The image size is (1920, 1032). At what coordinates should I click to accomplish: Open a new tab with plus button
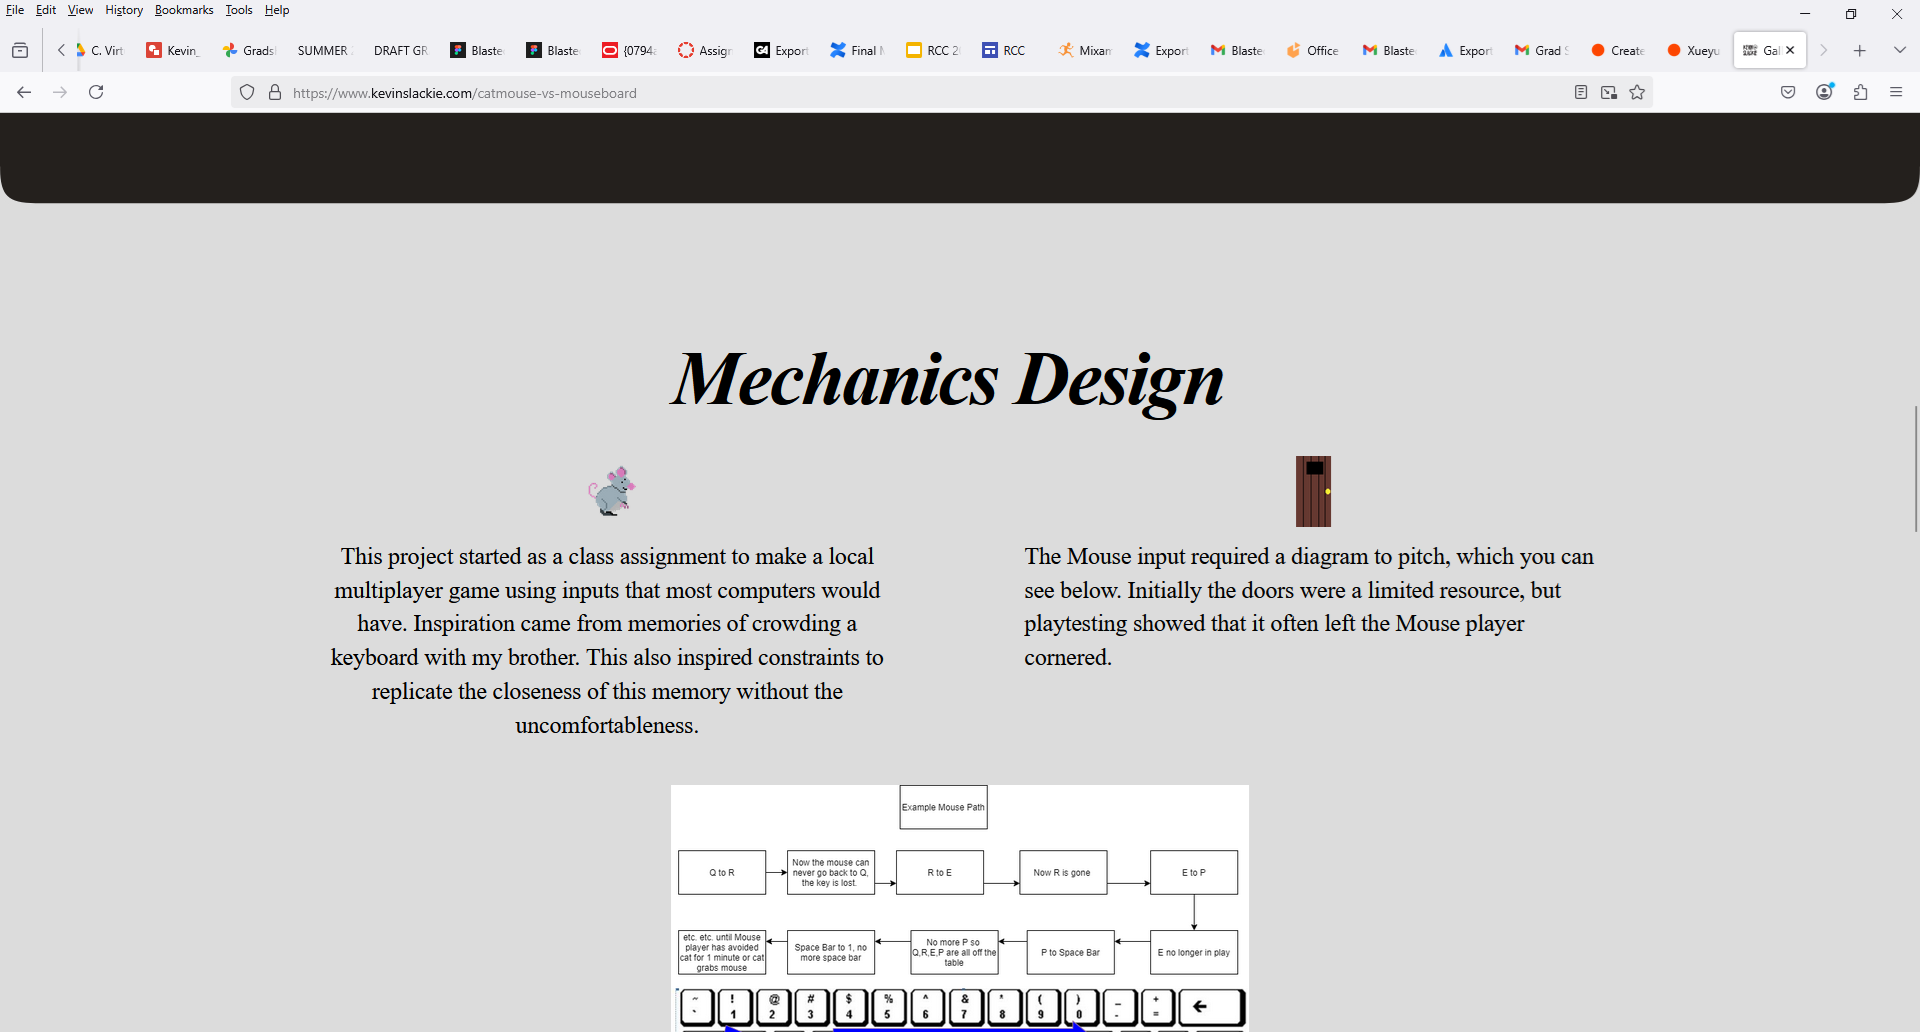point(1860,50)
